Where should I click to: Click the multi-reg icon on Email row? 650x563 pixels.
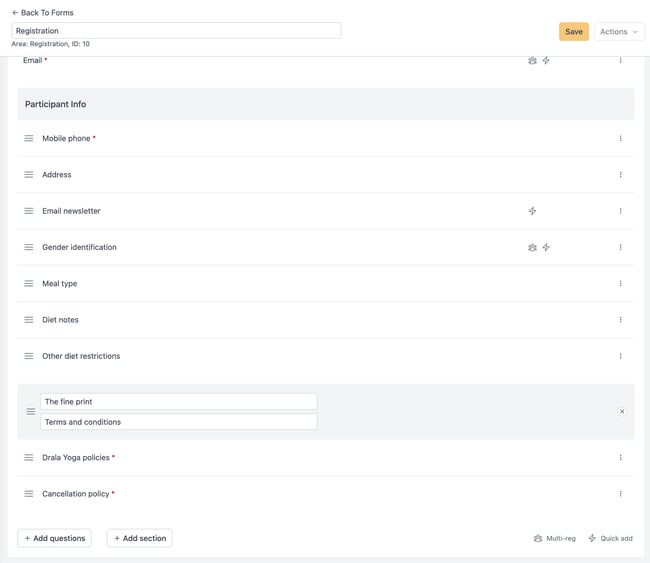(532, 61)
